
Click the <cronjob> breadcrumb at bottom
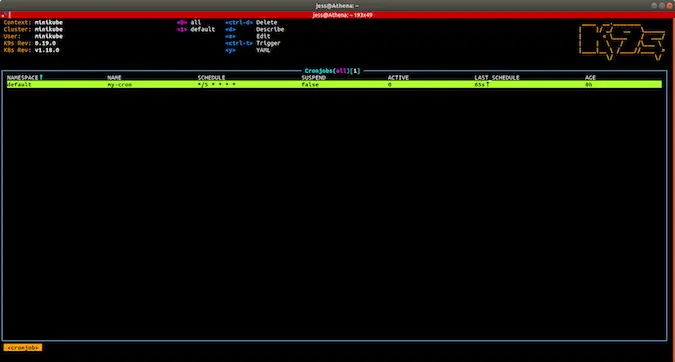click(x=23, y=347)
